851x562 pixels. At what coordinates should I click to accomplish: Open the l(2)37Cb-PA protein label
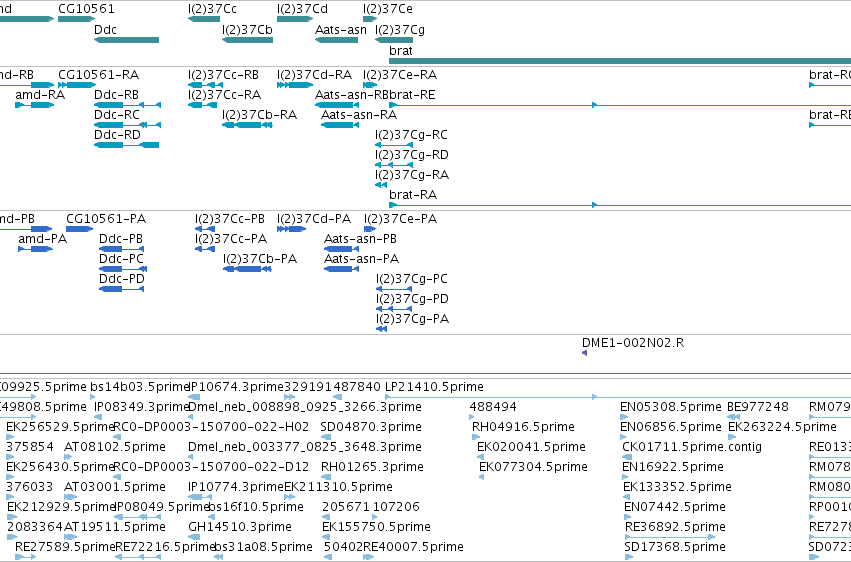[x=260, y=258]
